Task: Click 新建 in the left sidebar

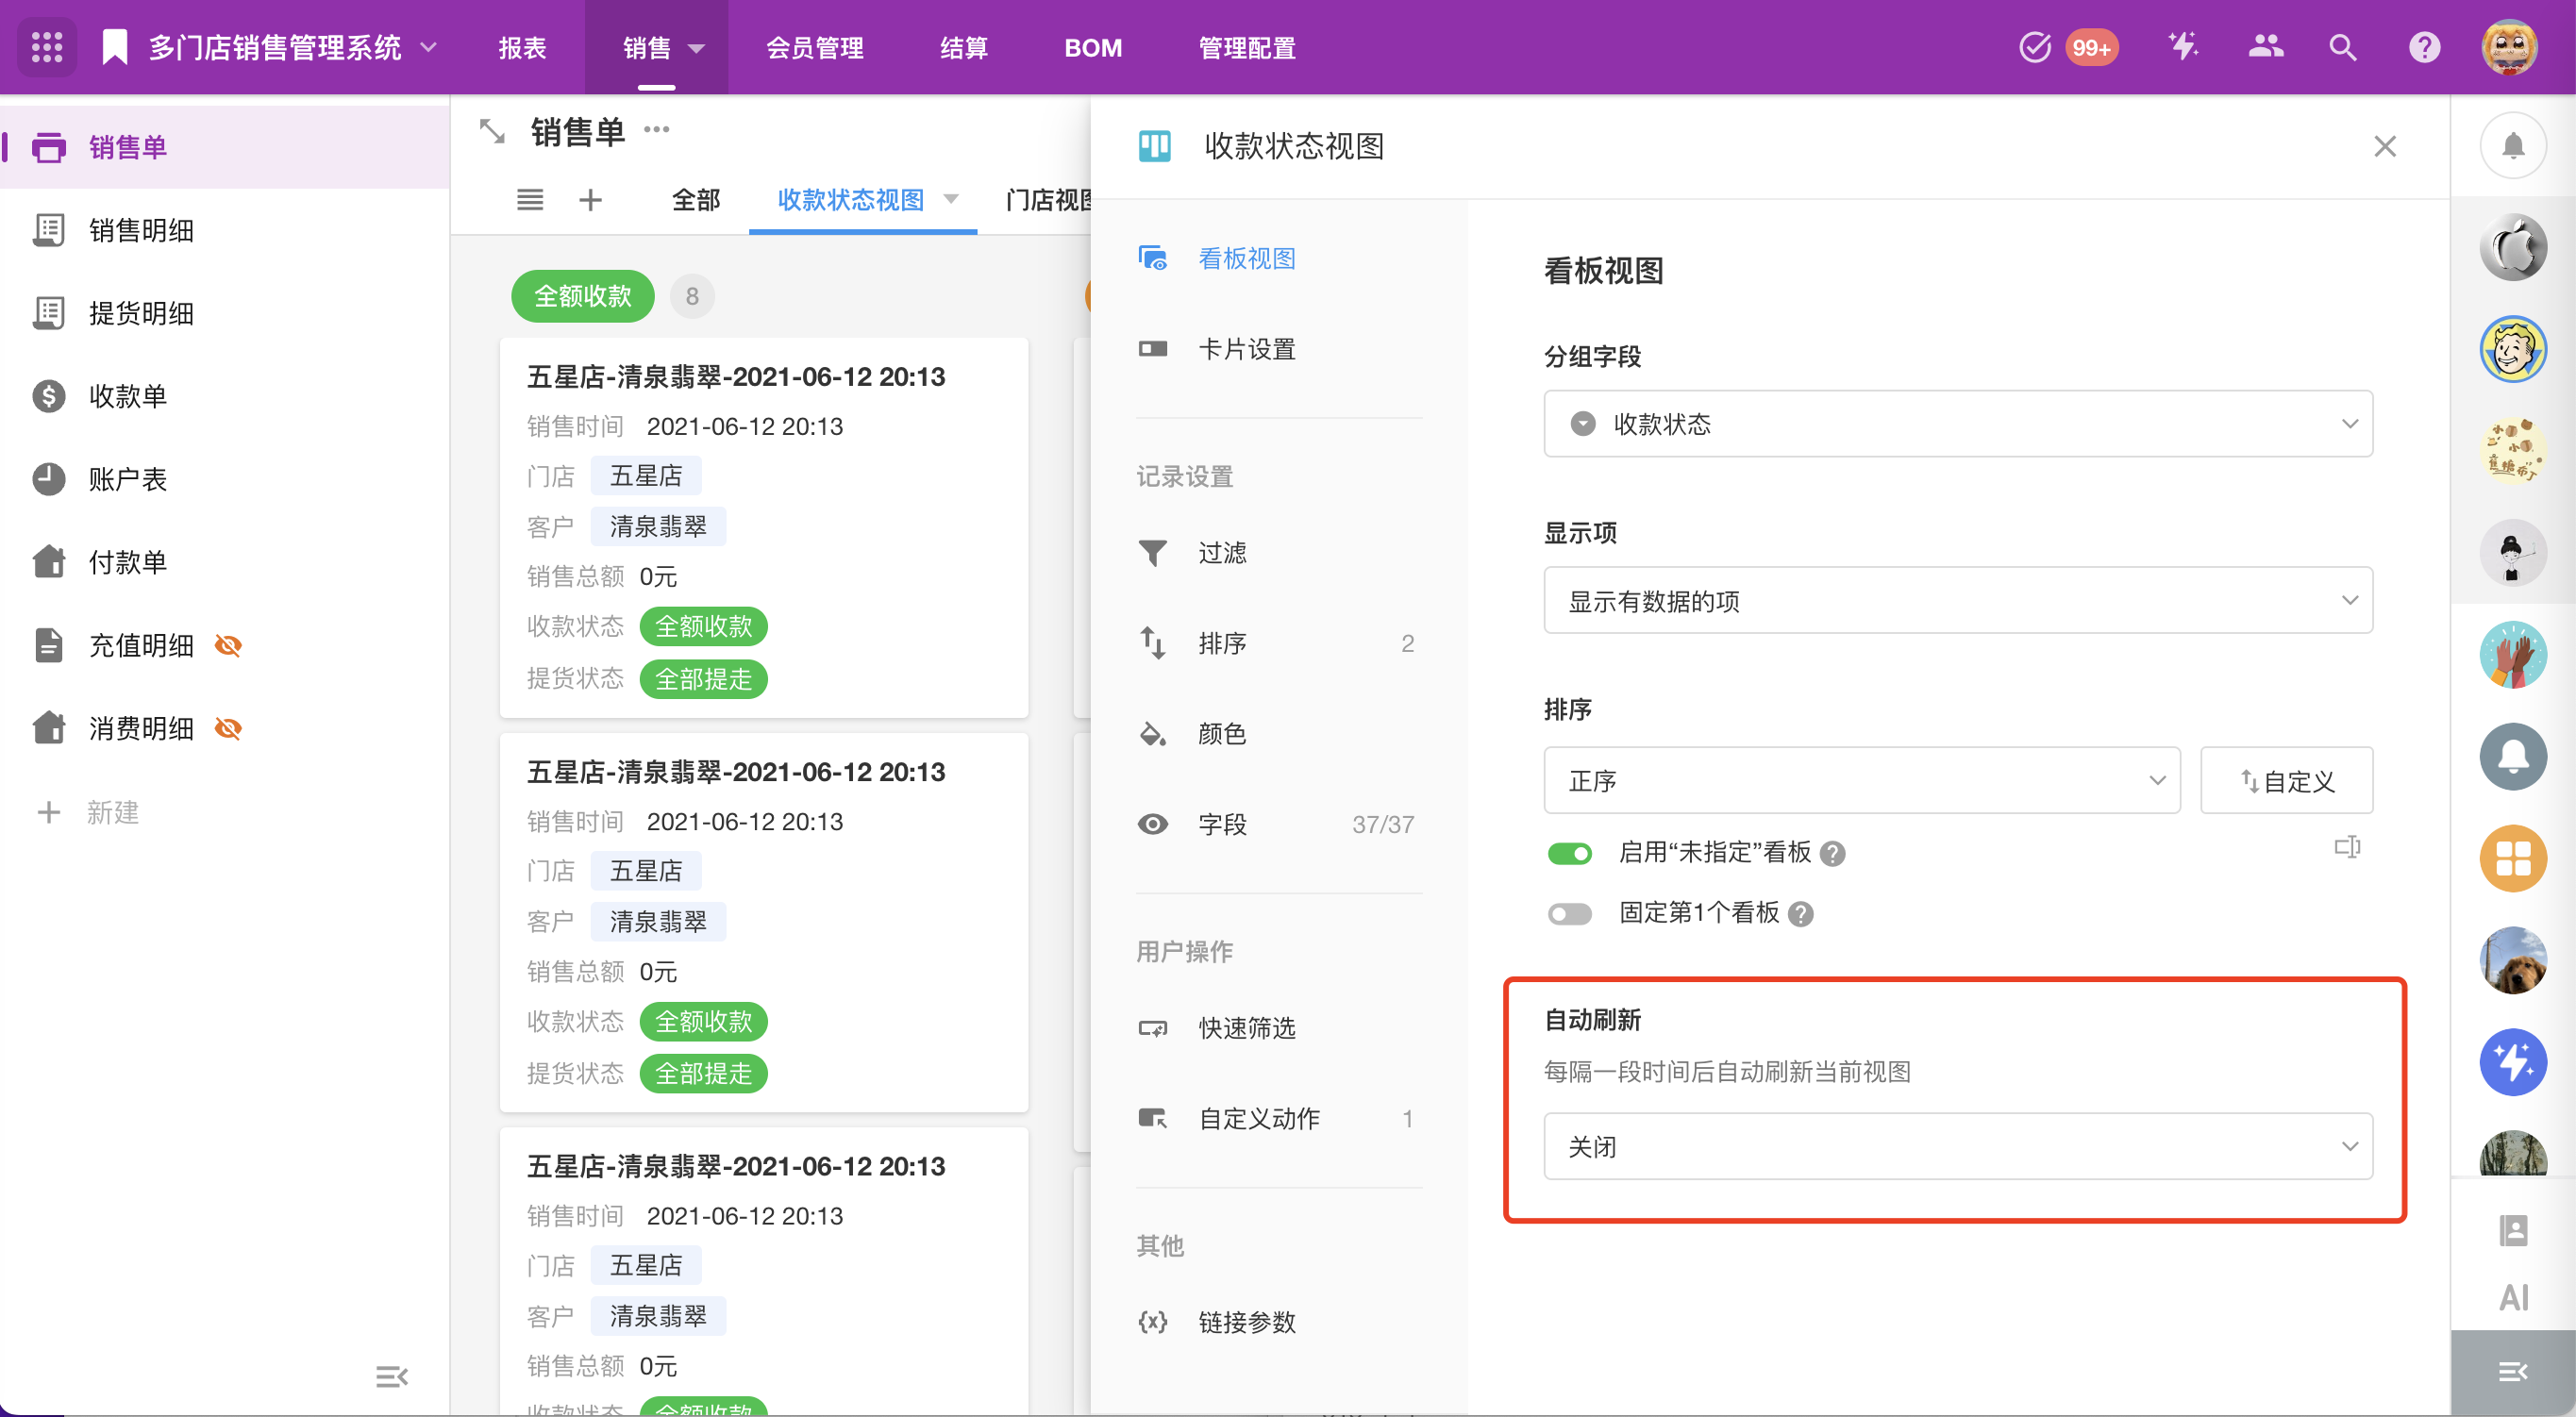Action: coord(112,812)
